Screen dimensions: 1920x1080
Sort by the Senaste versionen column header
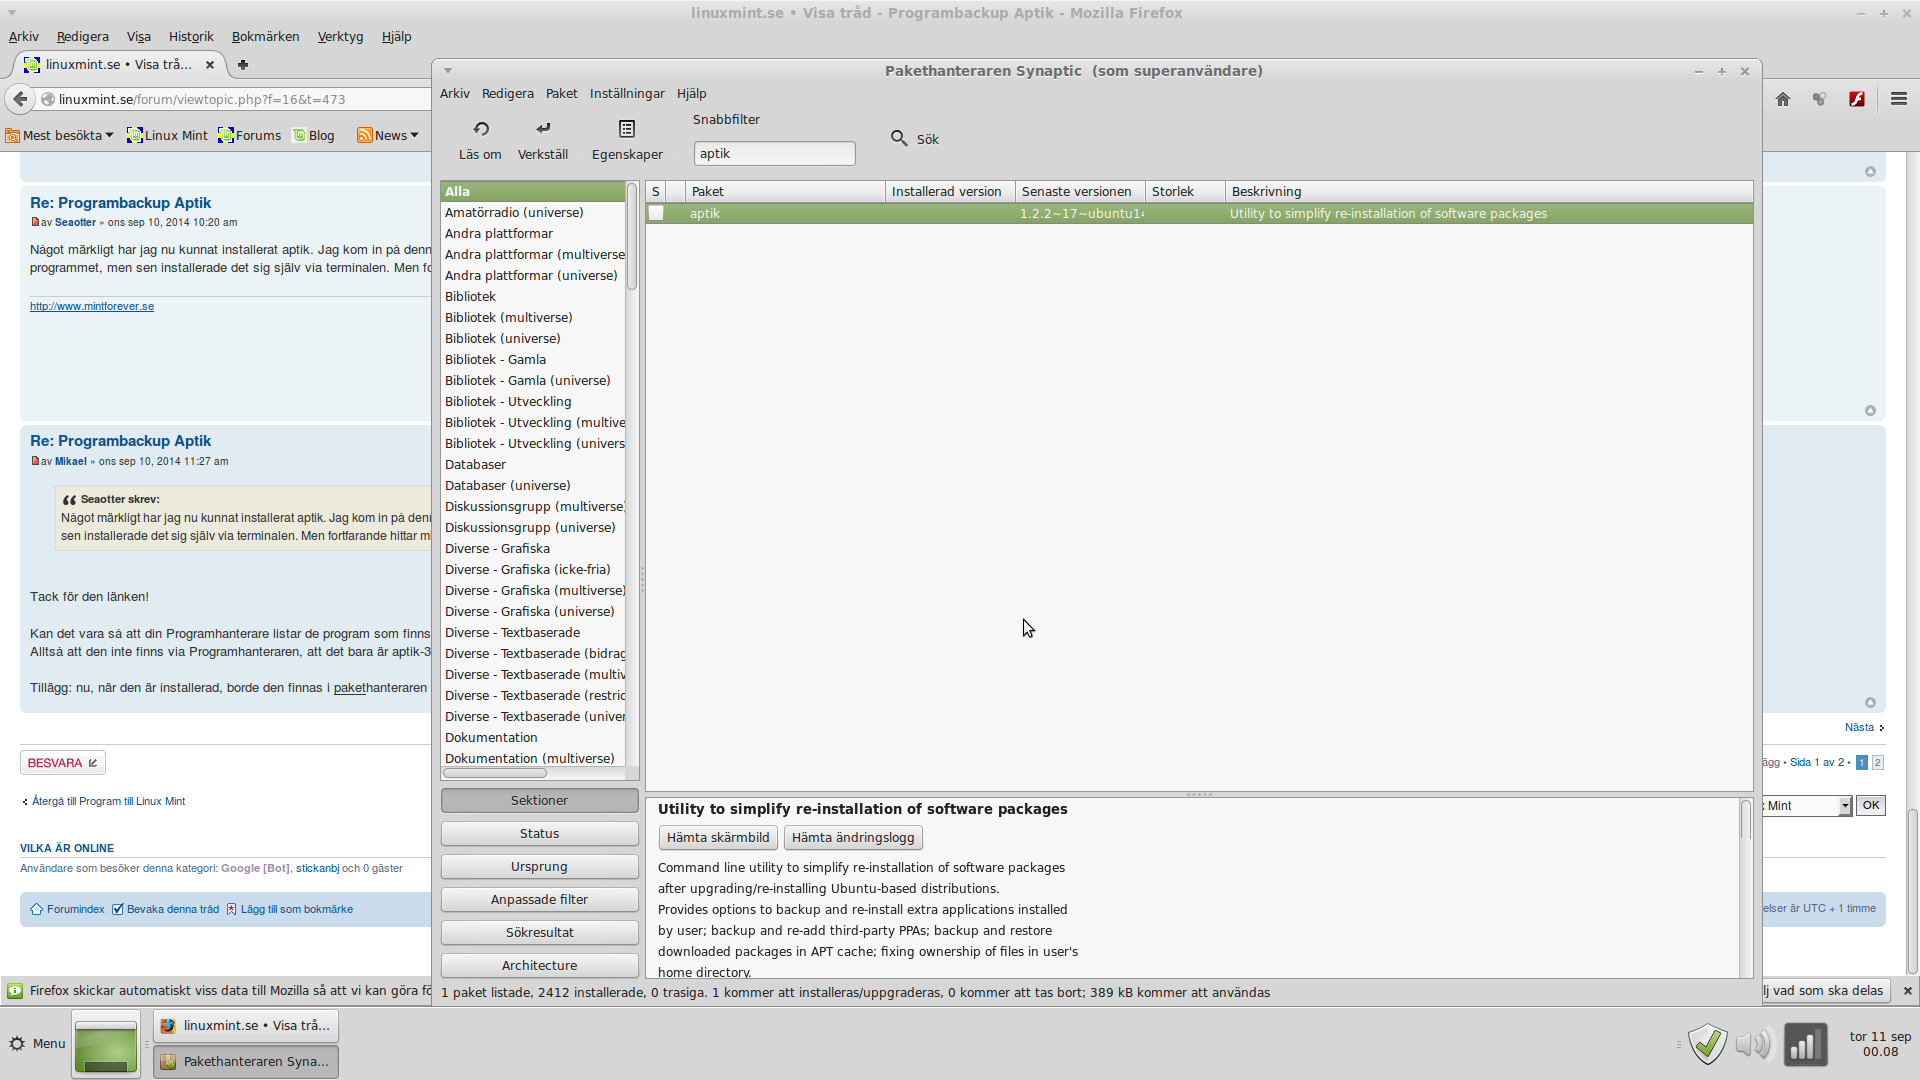[x=1080, y=192]
